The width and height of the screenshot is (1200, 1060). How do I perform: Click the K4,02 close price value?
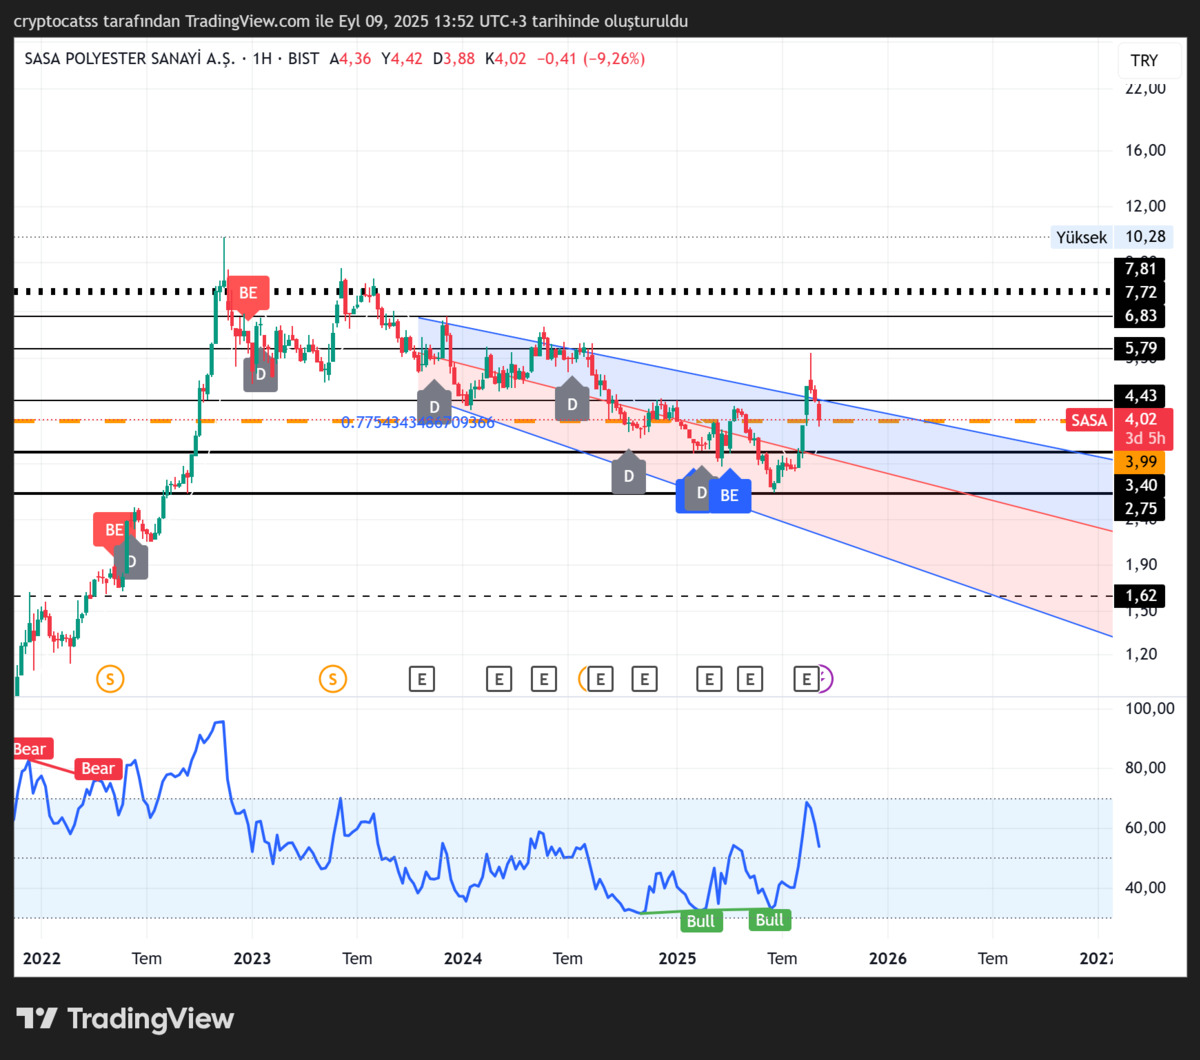coord(505,59)
